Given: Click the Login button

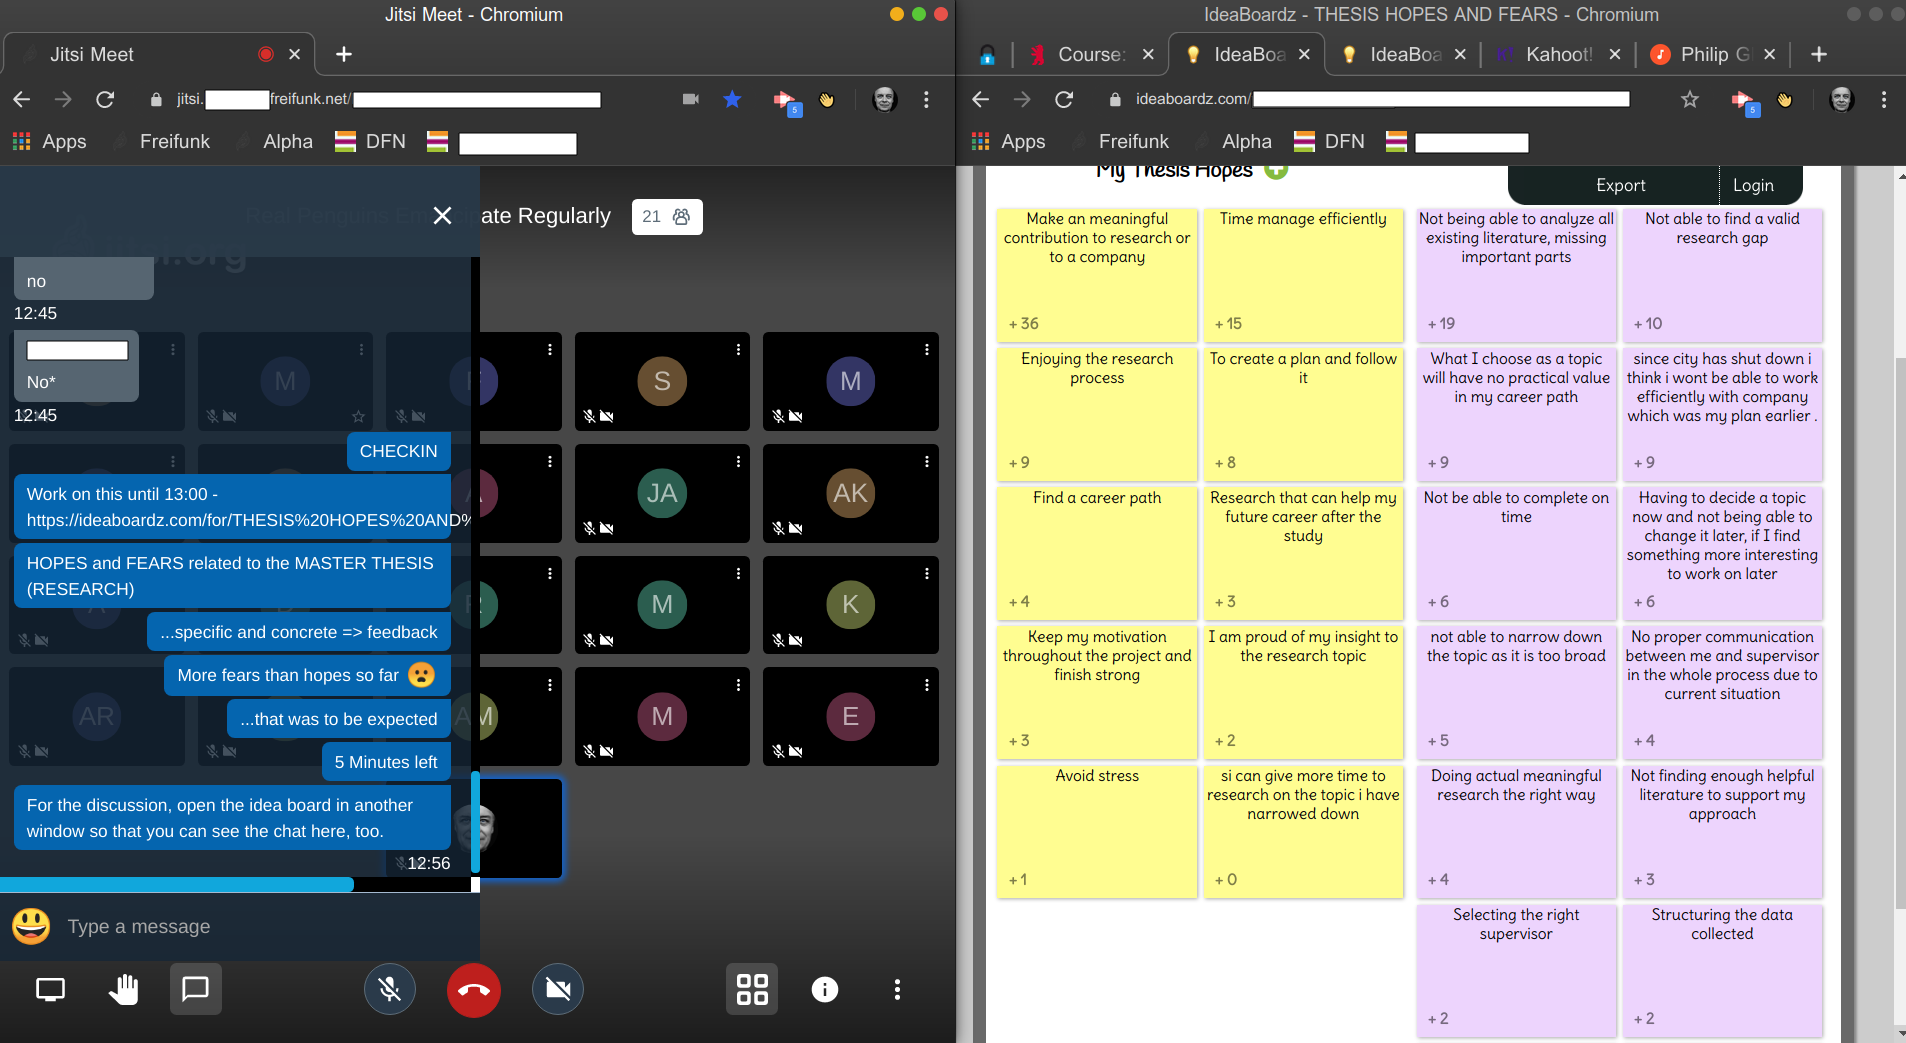Looking at the screenshot, I should coord(1755,185).
